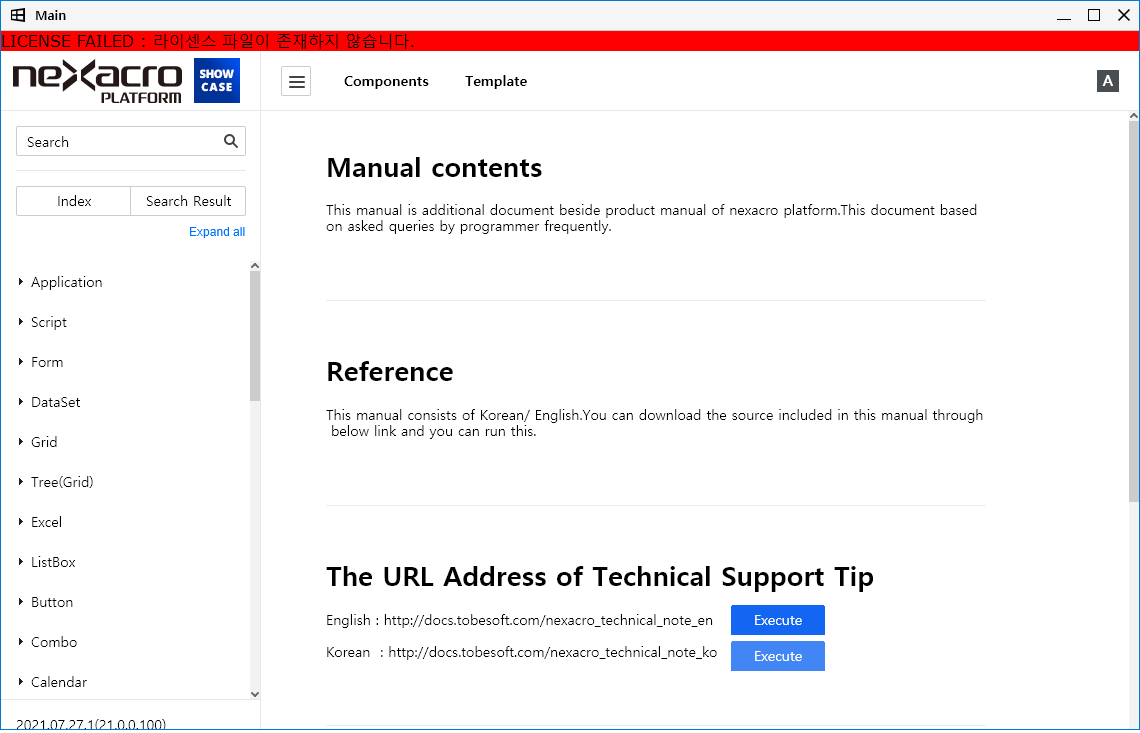Click the blue Show Case badge

pyautogui.click(x=216, y=81)
